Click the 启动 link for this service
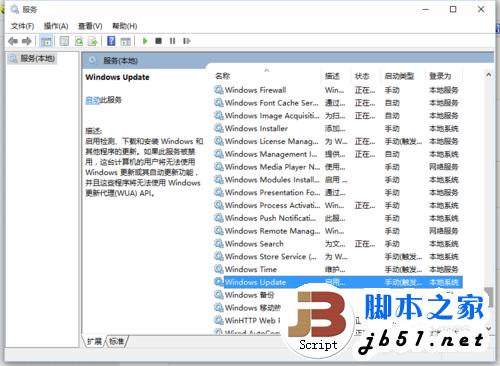Image resolution: width=500 pixels, height=366 pixels. pyautogui.click(x=93, y=100)
